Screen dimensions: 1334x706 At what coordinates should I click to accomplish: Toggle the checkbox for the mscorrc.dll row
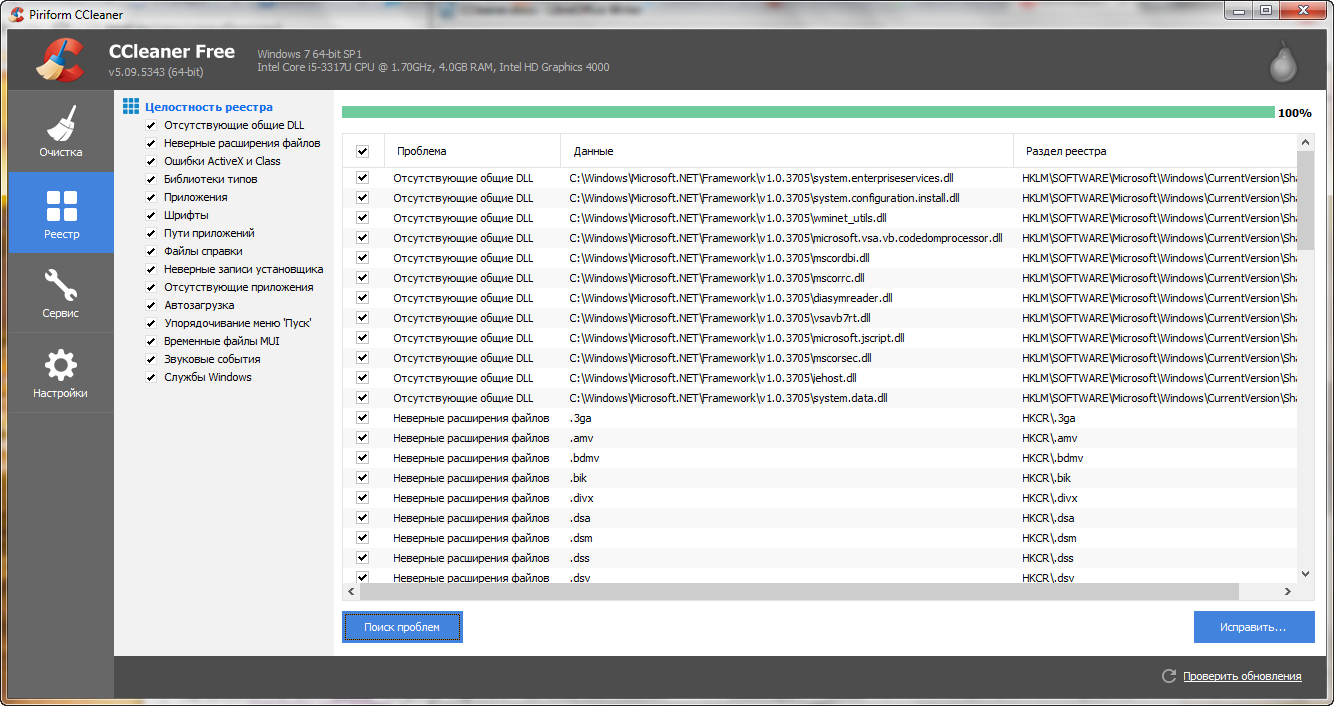coord(362,278)
